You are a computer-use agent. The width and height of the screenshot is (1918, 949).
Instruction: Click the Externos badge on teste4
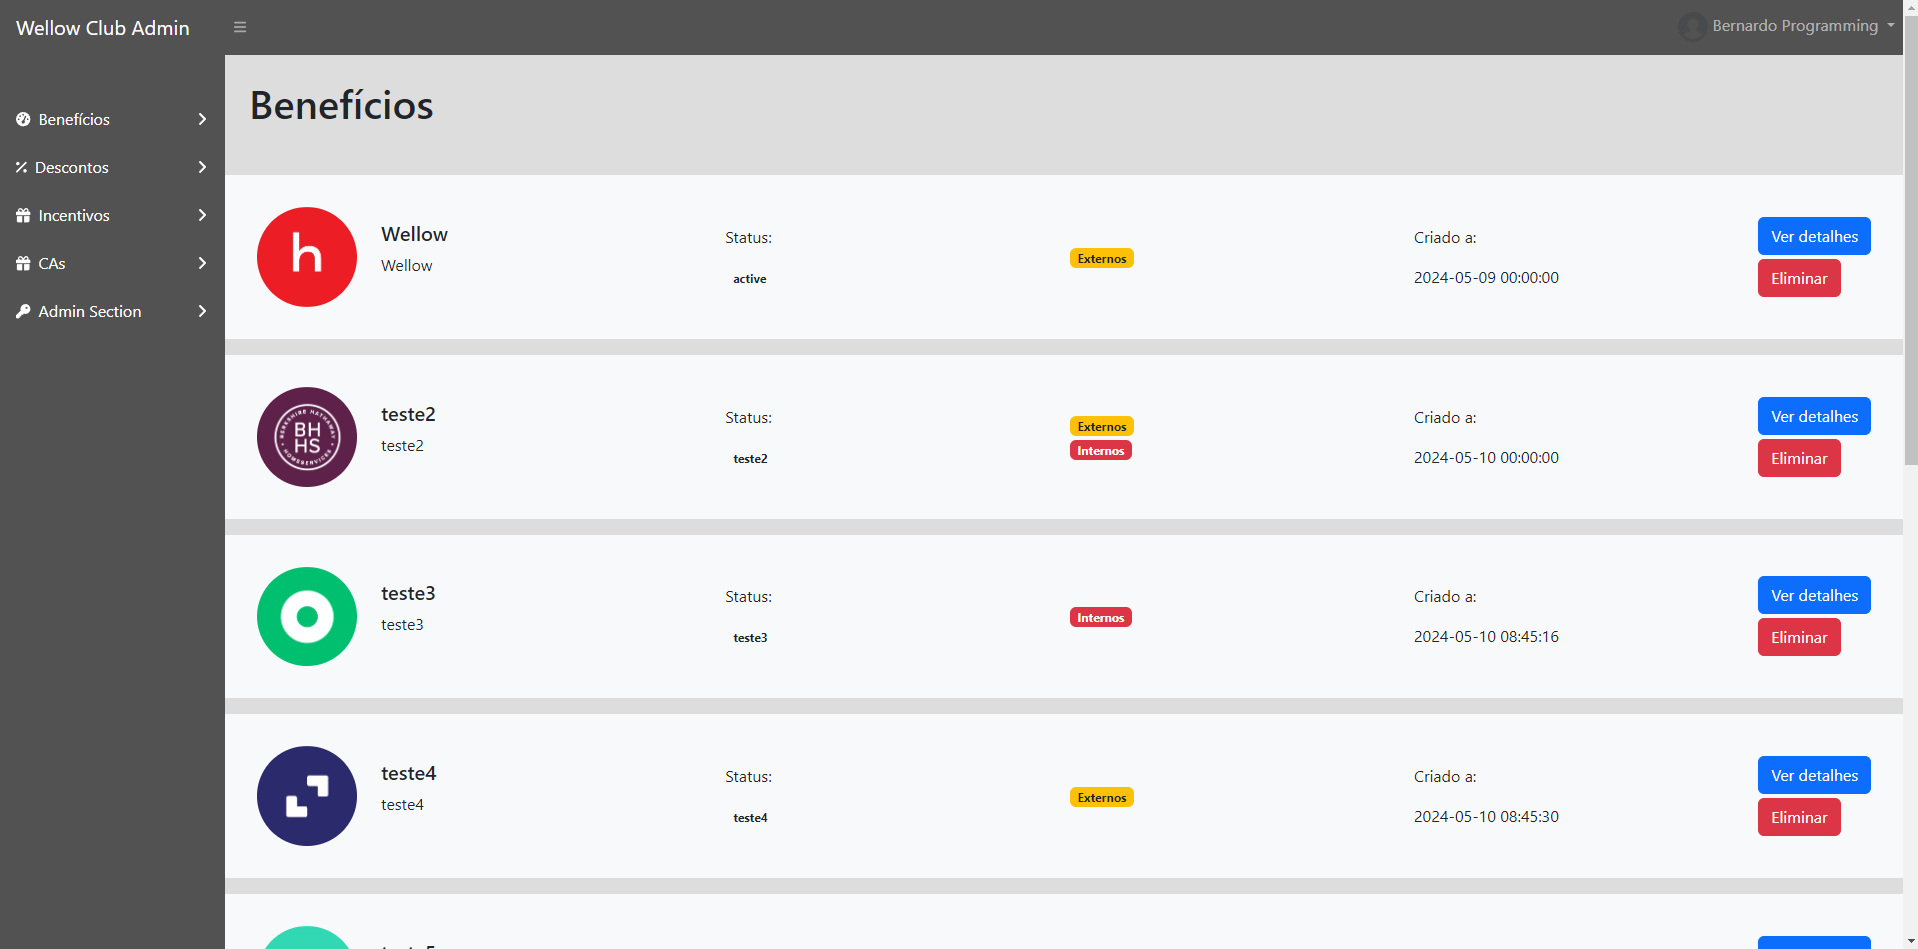[1101, 797]
